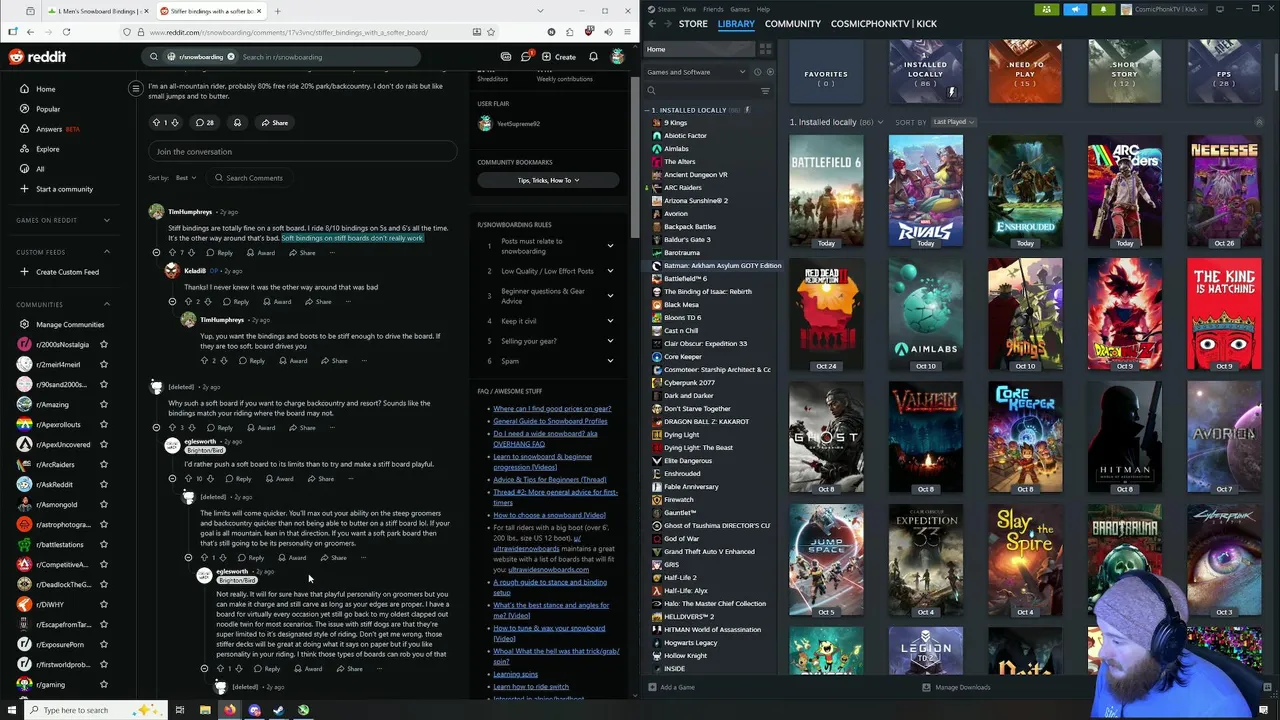The image size is (1280, 720).
Task: Open Steam notifications bell button
Action: pyautogui.click(x=1103, y=9)
